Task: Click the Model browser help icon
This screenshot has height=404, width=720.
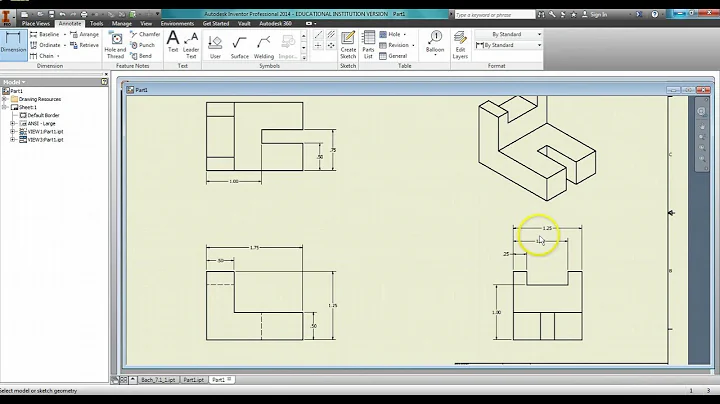Action: [x=104, y=82]
